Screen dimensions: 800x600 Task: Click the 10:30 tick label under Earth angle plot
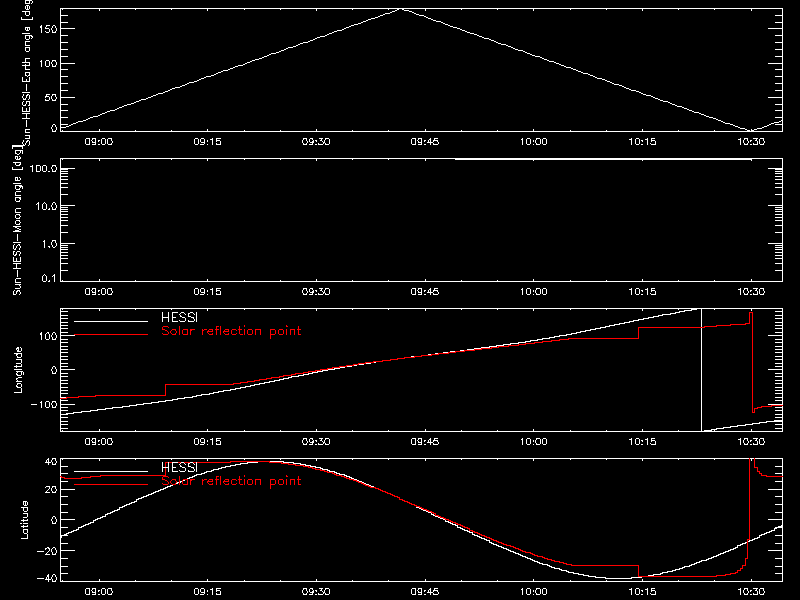(751, 141)
